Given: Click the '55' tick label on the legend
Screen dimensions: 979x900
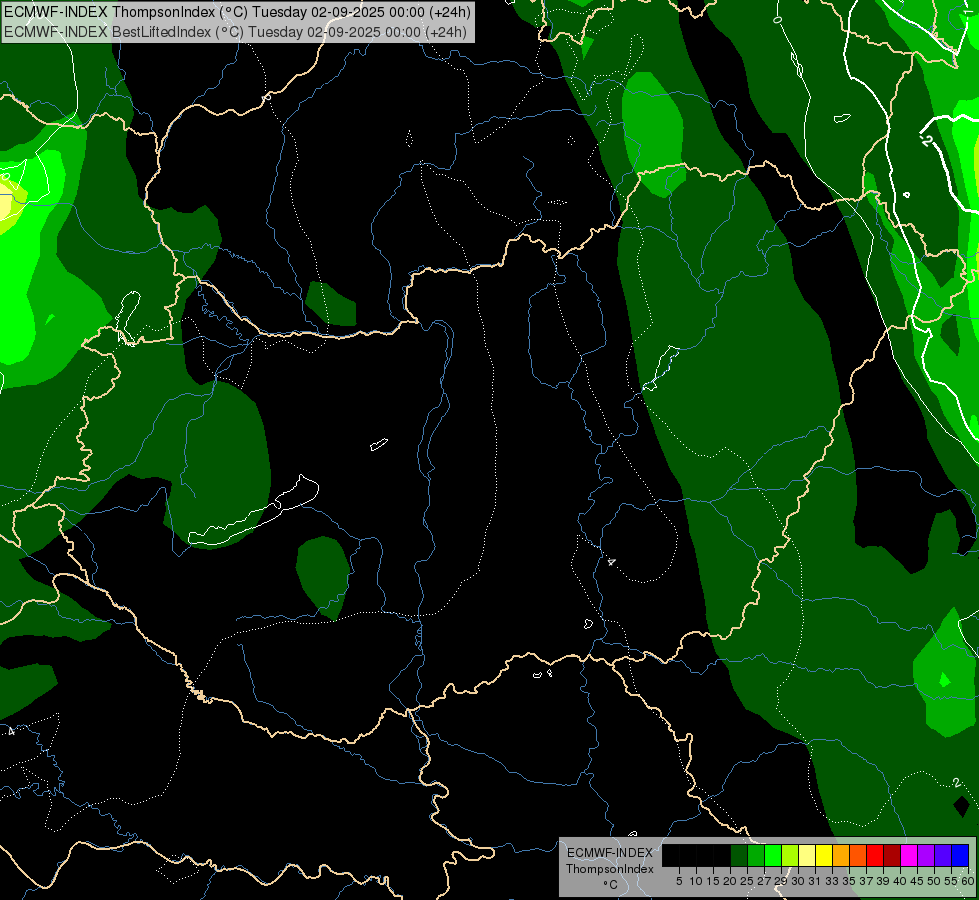Looking at the screenshot, I should [952, 881].
